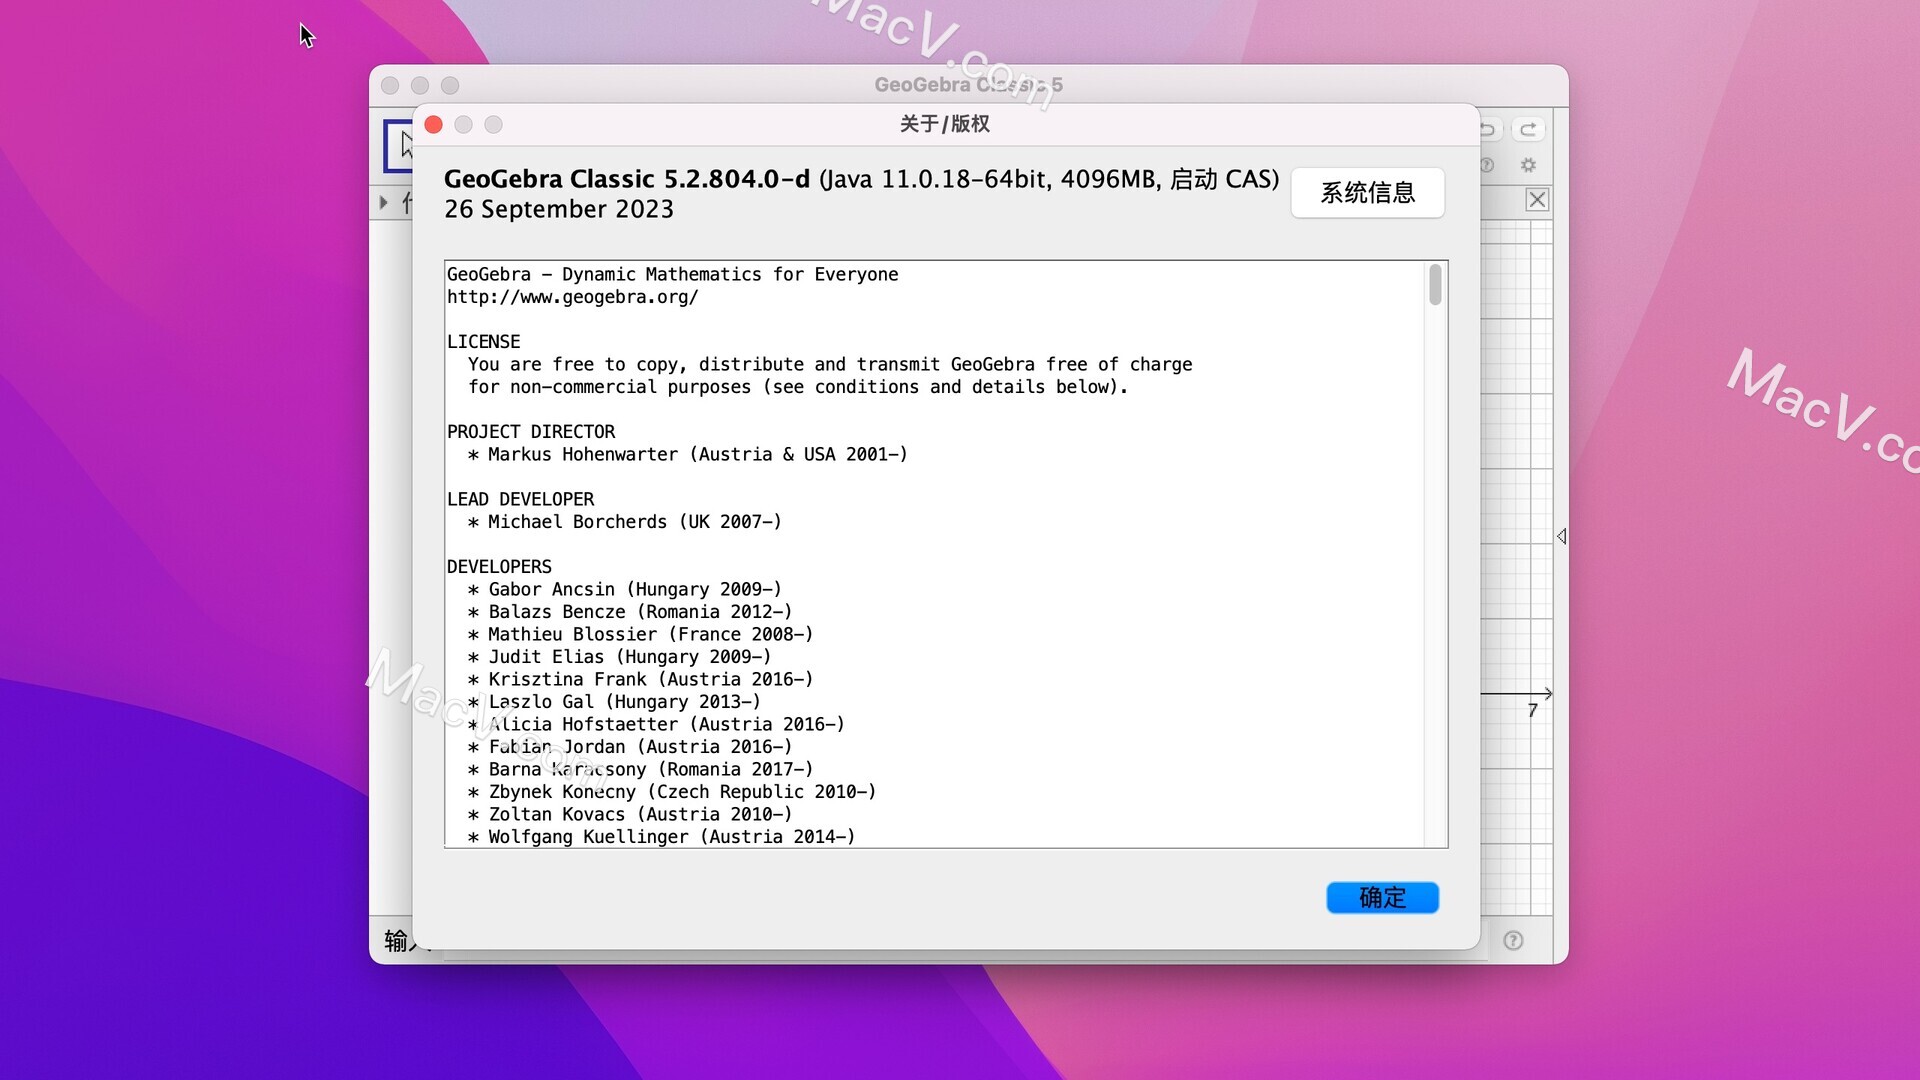Click the Alicia Hofstaetter entry
The width and height of the screenshot is (1920, 1080).
(655, 724)
